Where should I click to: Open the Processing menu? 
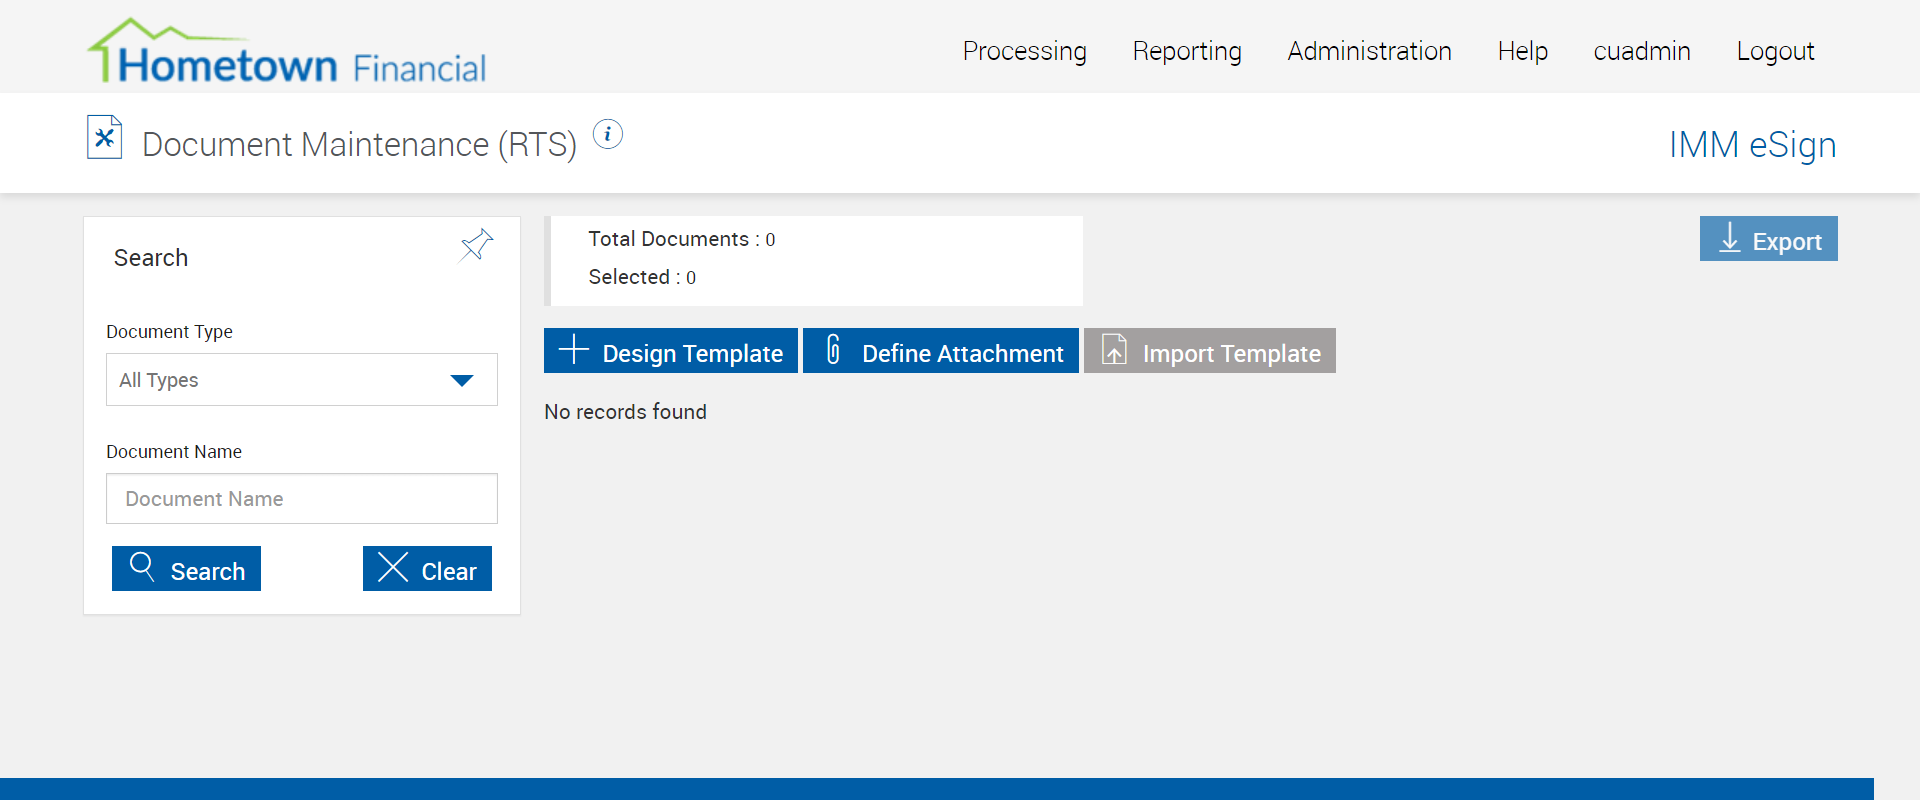click(1024, 51)
